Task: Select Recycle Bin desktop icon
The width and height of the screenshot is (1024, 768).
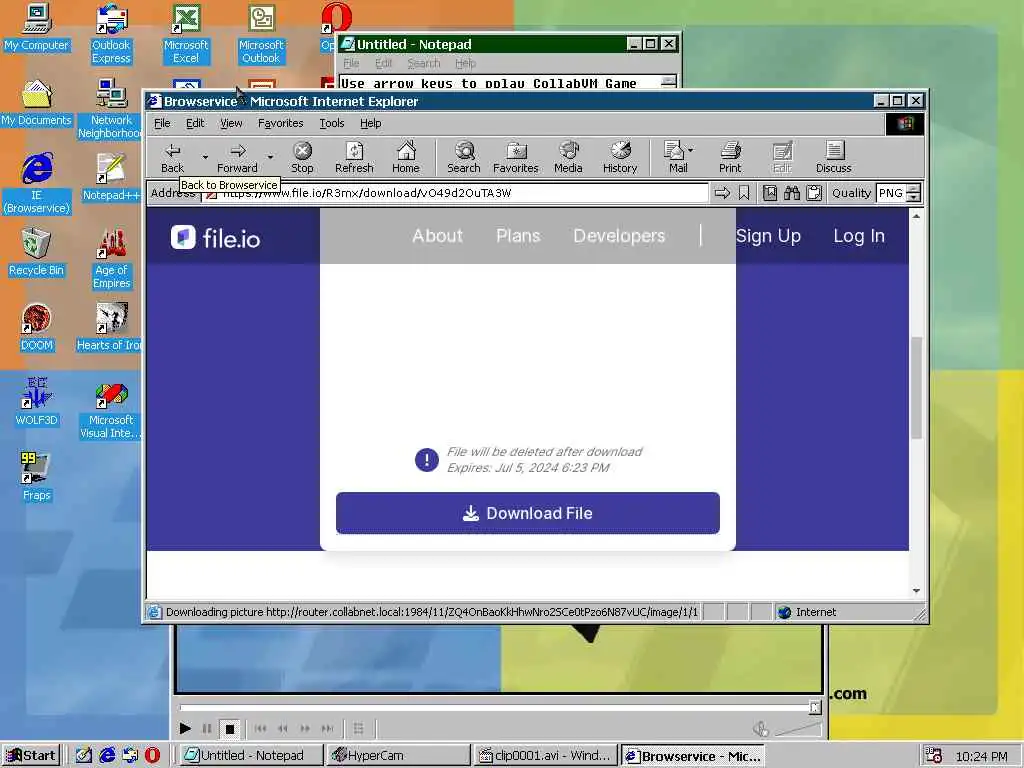Action: click(36, 253)
